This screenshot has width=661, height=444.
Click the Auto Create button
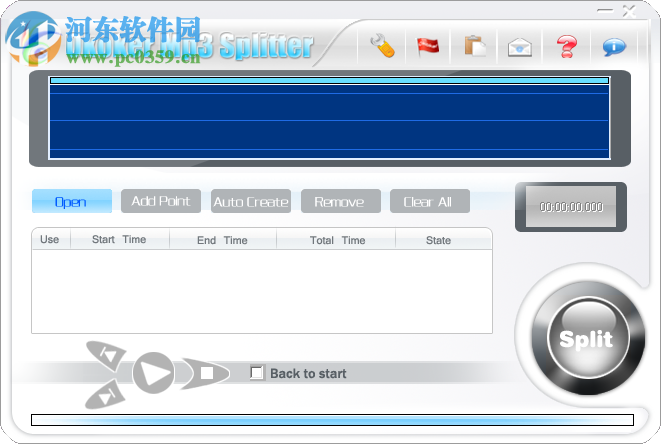pyautogui.click(x=251, y=201)
